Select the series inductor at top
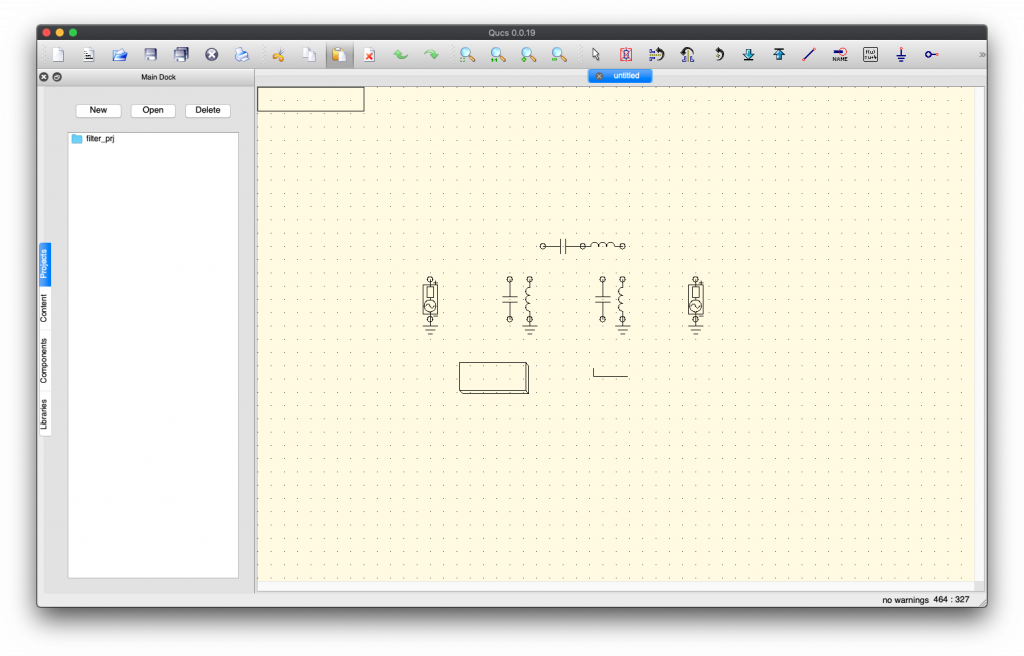The image size is (1024, 656). click(x=603, y=246)
